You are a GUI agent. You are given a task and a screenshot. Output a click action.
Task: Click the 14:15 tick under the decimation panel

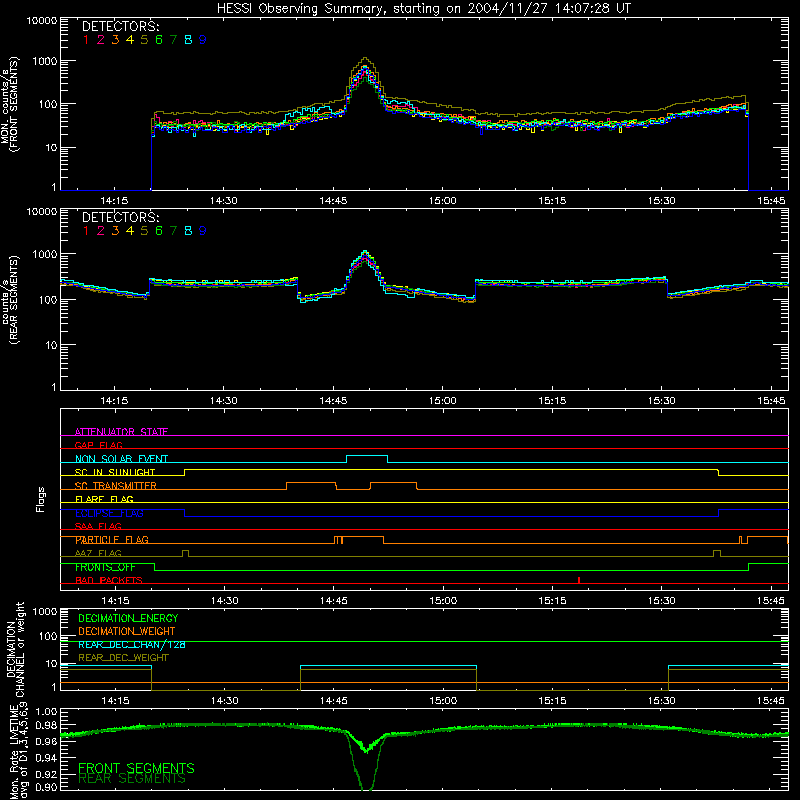click(x=115, y=701)
